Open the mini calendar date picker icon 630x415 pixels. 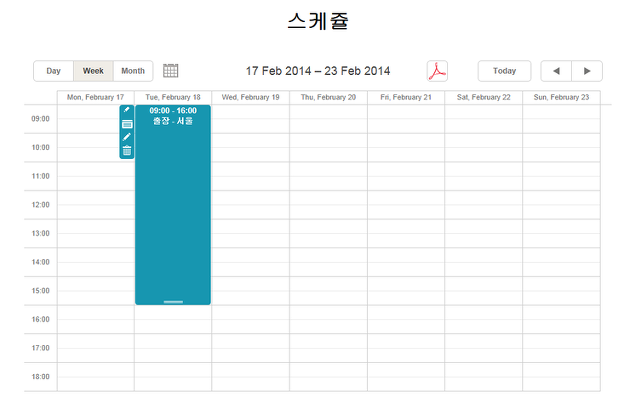click(x=170, y=71)
